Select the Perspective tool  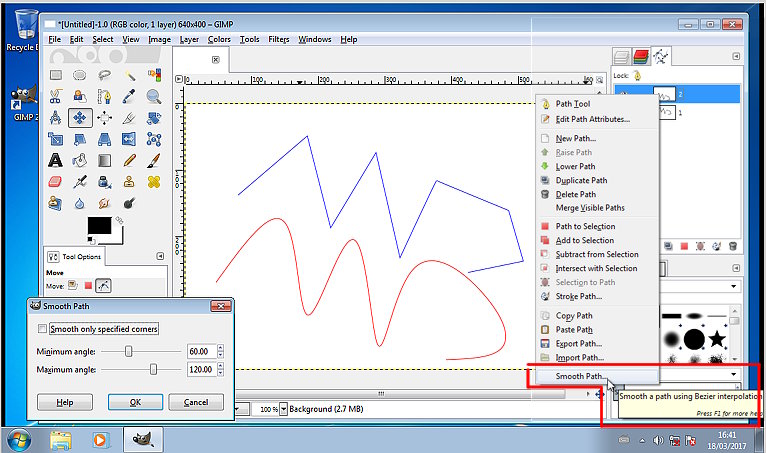coord(104,139)
